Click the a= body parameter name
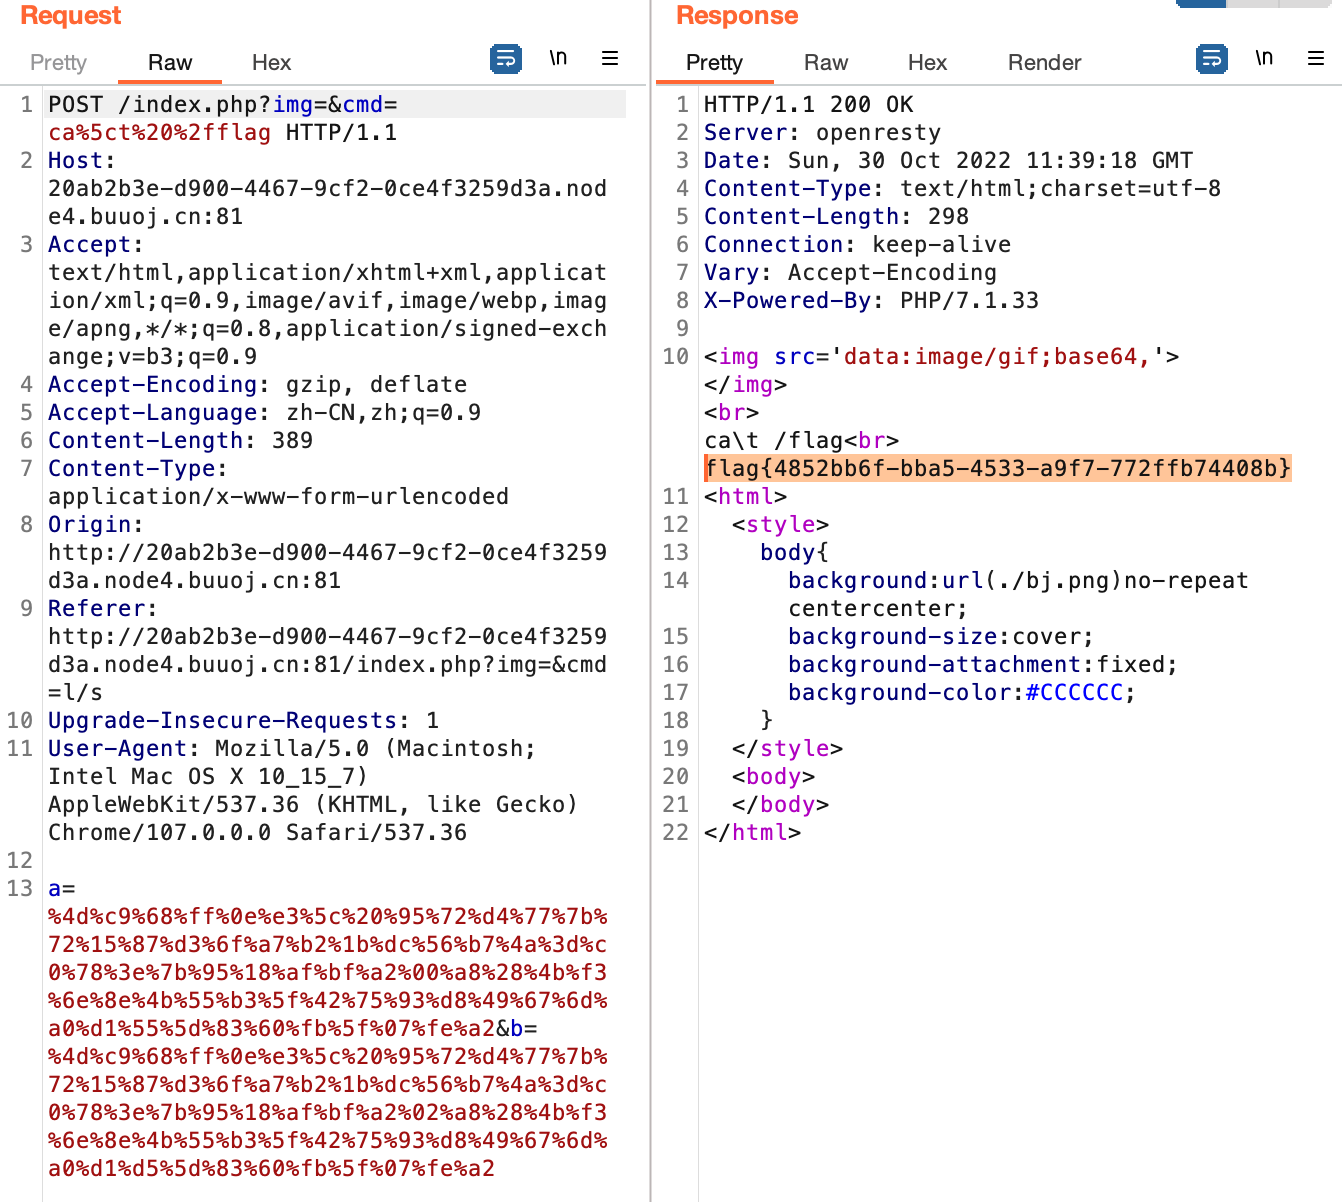 [61, 888]
